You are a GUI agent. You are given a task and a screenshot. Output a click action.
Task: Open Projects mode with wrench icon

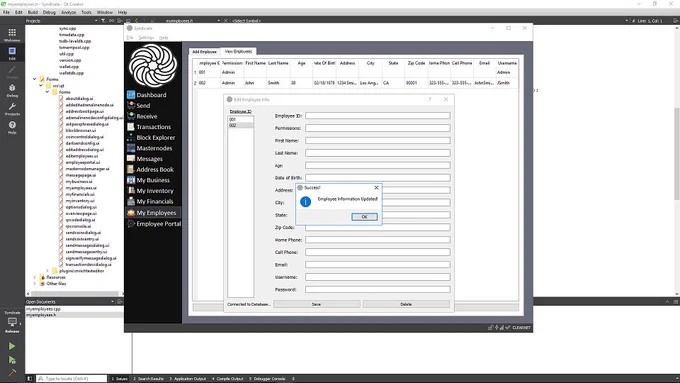(12, 109)
